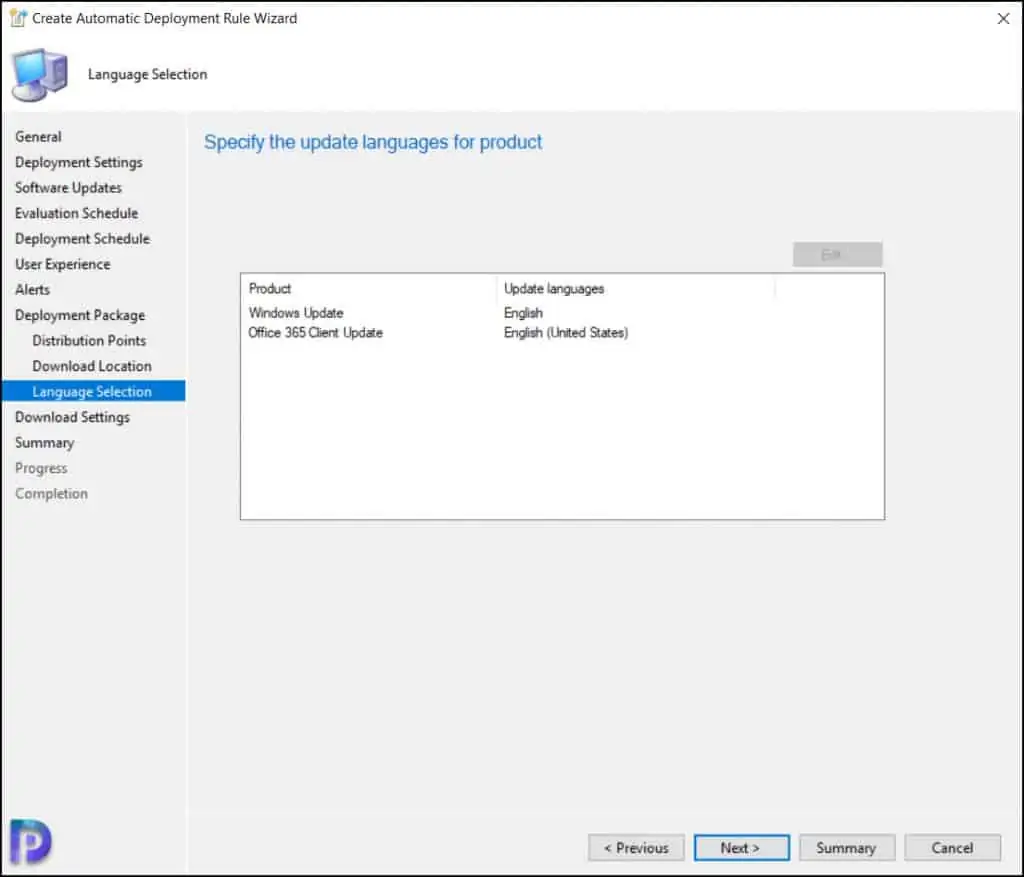This screenshot has width=1024, height=877.
Task: Open Evaluation Schedule page
Action: click(76, 213)
